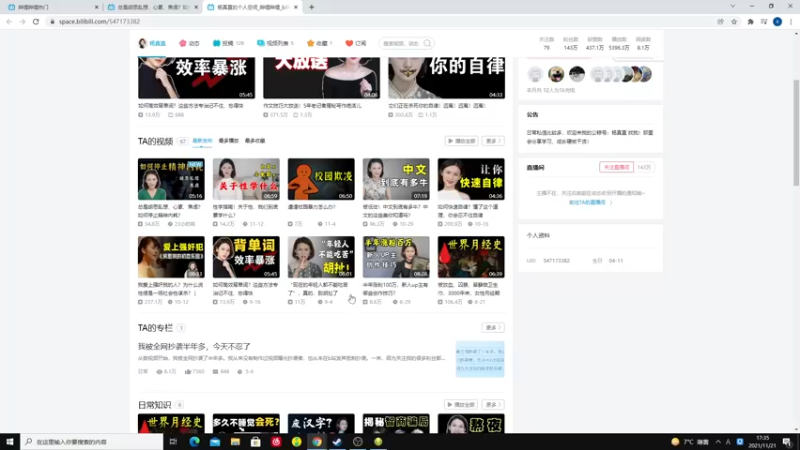Expand 更多 for TA的视频 section

coord(493,141)
